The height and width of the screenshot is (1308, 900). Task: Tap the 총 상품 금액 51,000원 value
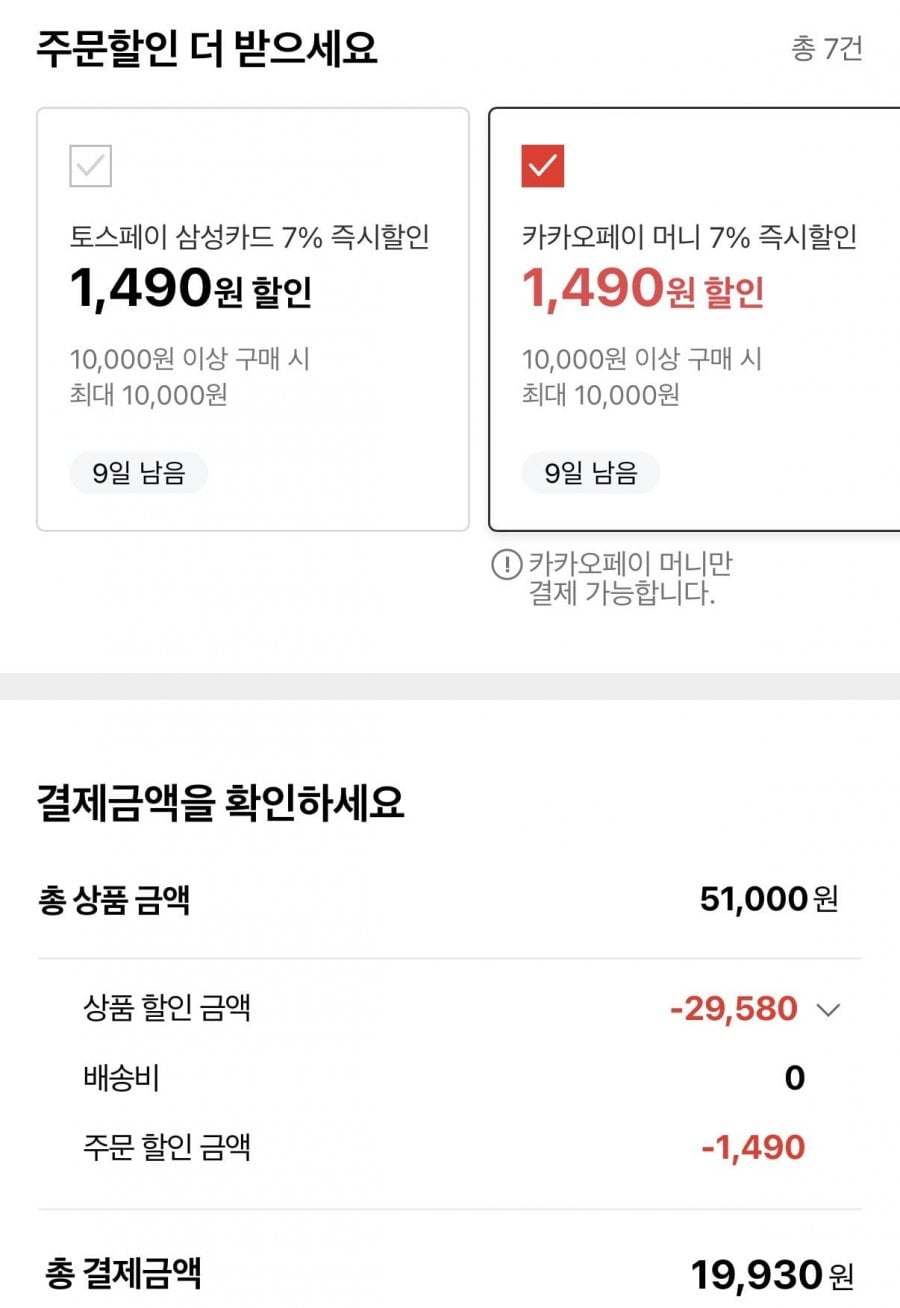coord(768,899)
